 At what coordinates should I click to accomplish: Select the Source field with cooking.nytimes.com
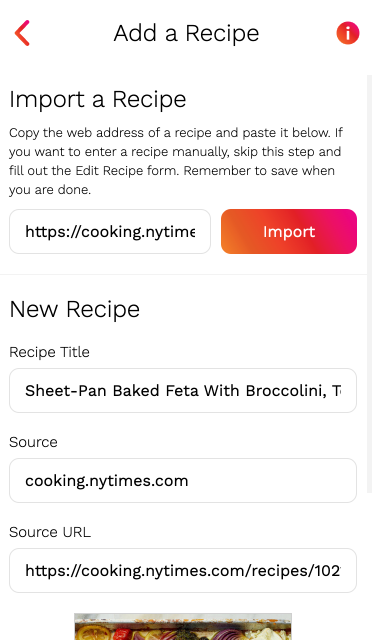(x=183, y=480)
